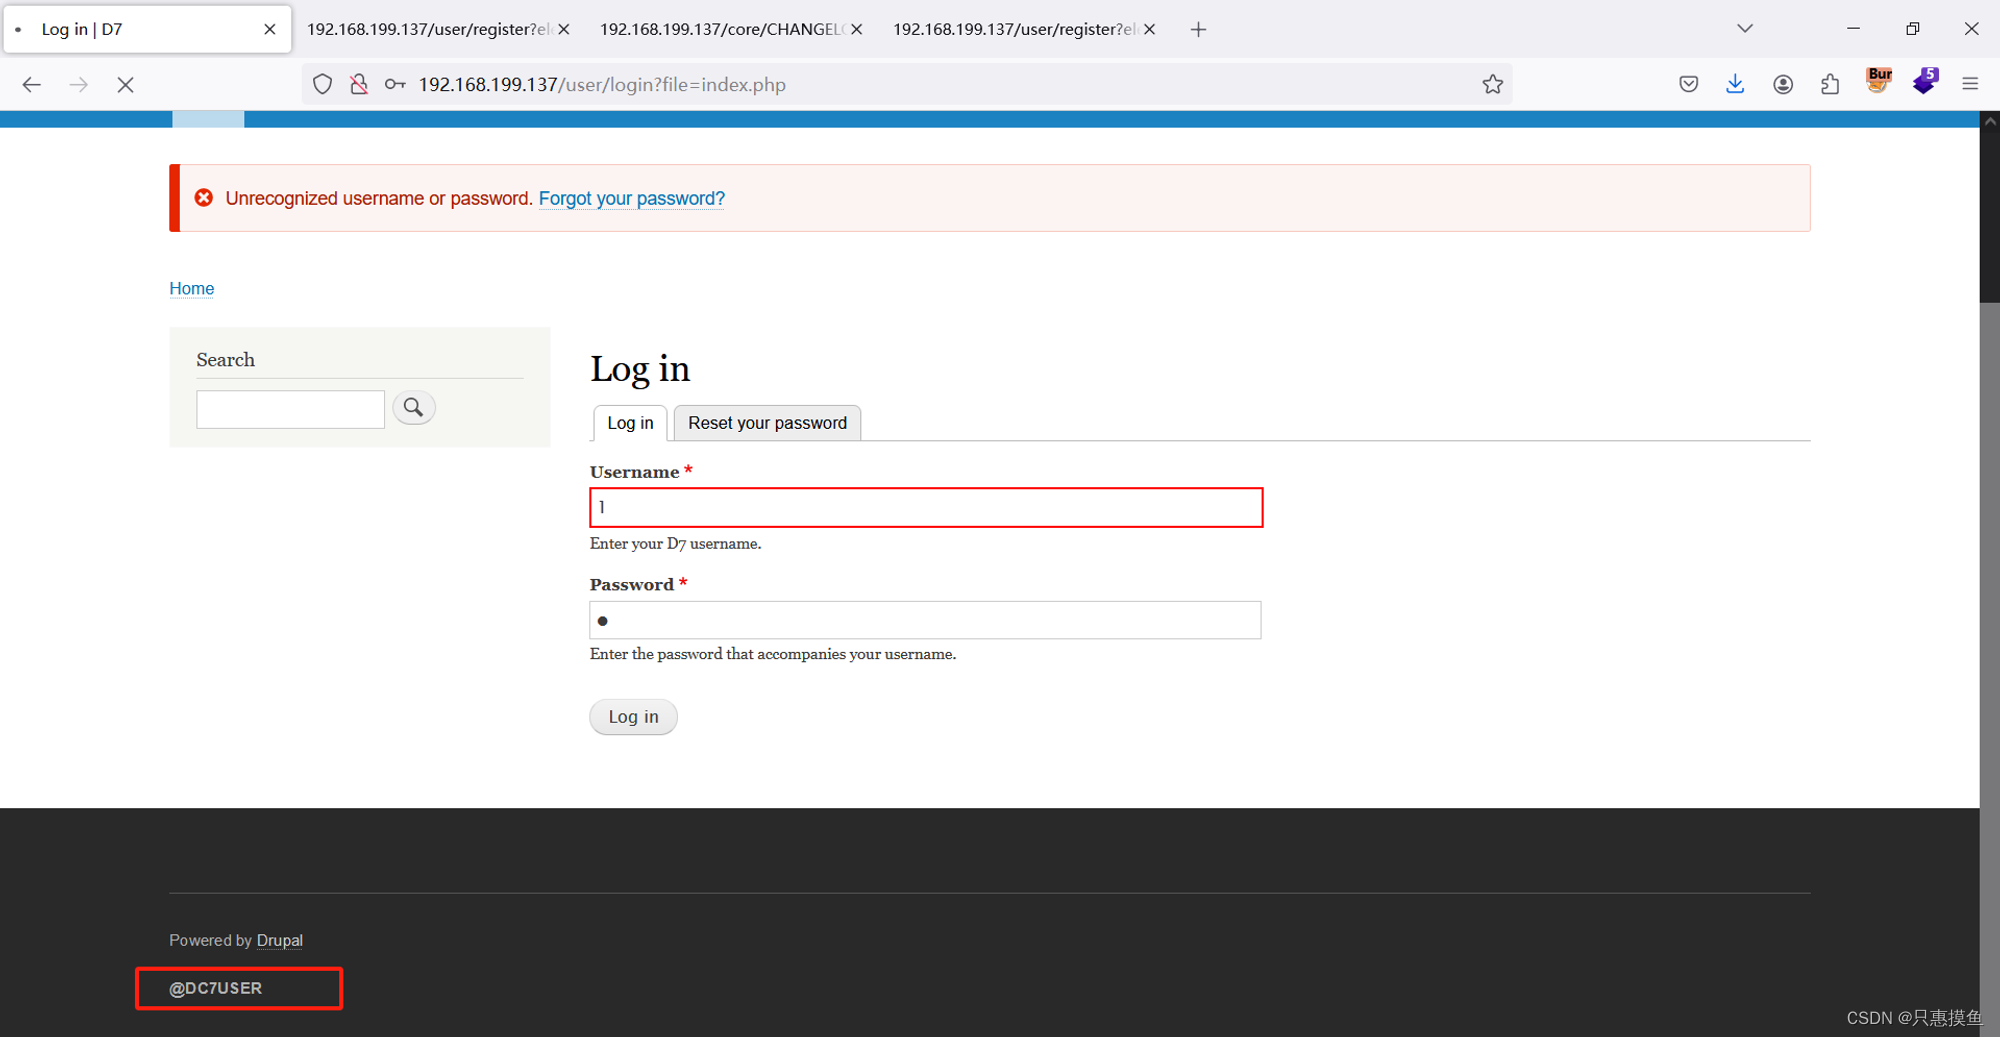Click the Password input field

[x=925, y=620]
